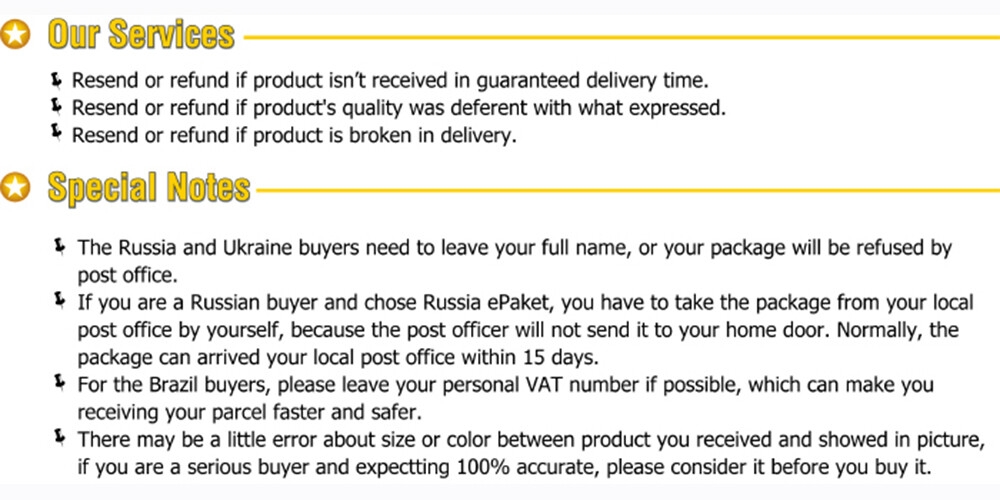Click the star icon beside Our Services

coord(15,36)
